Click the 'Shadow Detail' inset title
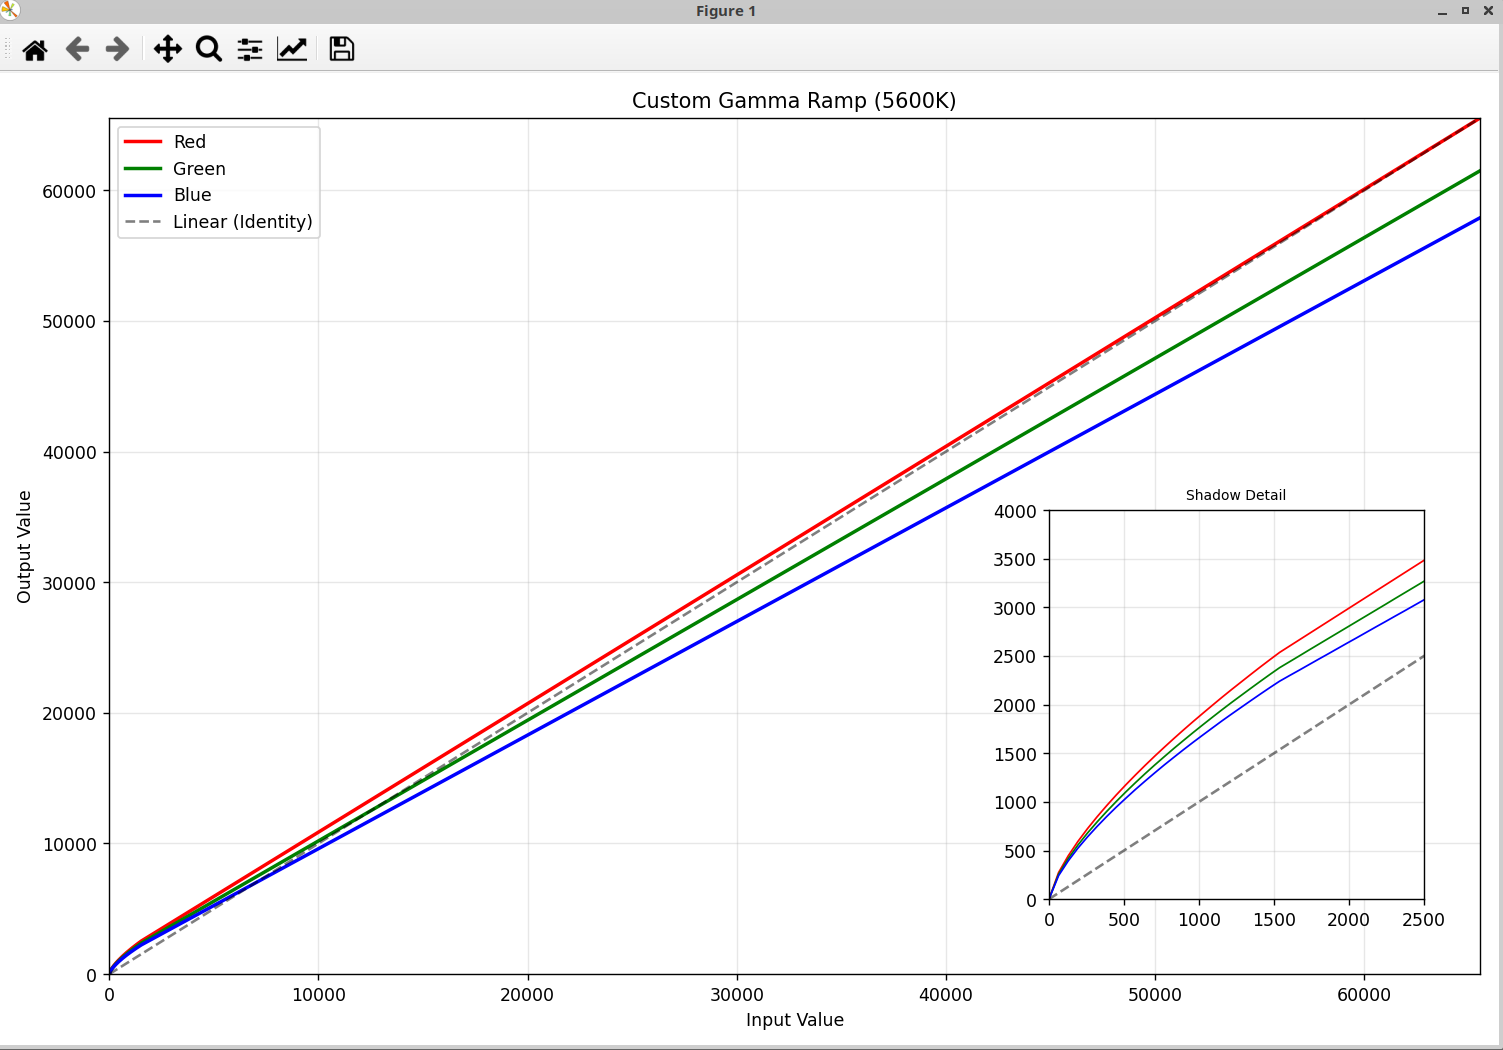Viewport: 1503px width, 1050px height. pos(1236,495)
